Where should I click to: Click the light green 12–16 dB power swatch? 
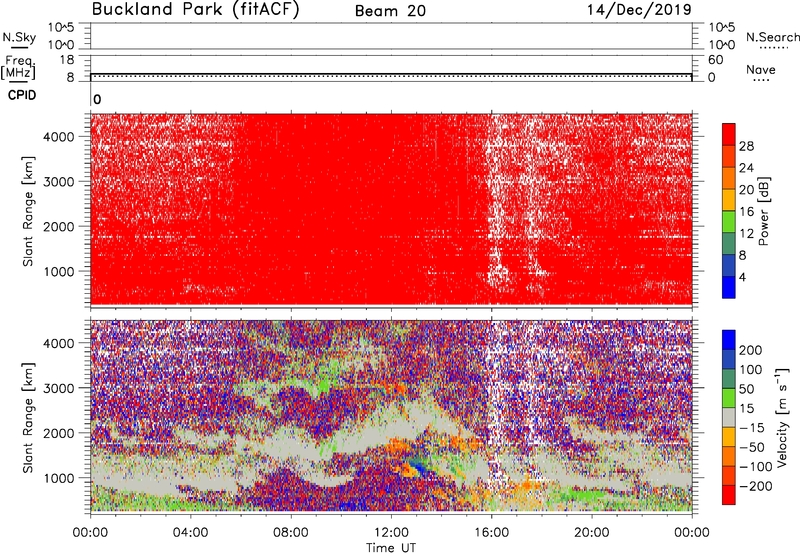pos(729,221)
